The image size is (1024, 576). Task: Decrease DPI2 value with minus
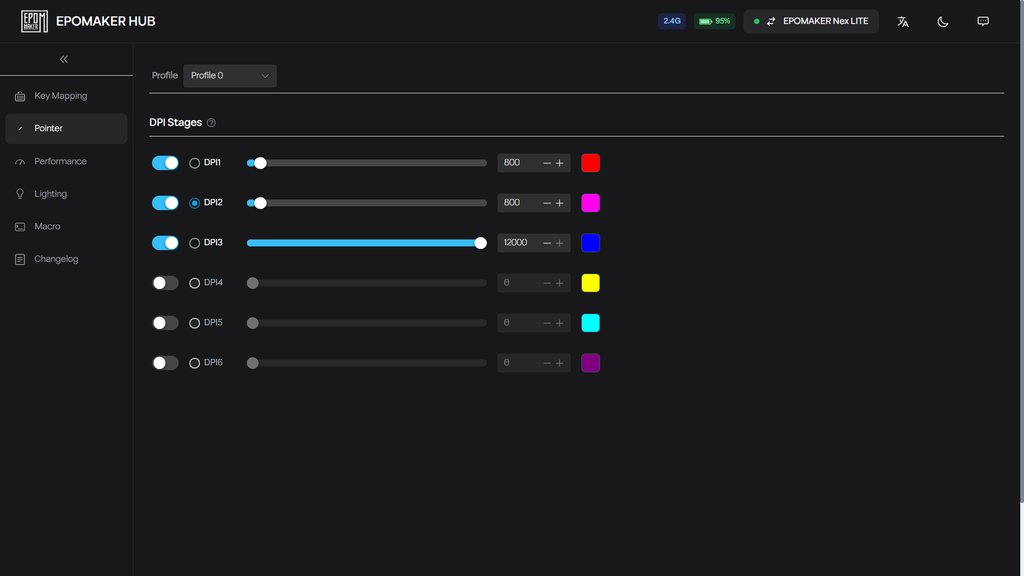547,203
